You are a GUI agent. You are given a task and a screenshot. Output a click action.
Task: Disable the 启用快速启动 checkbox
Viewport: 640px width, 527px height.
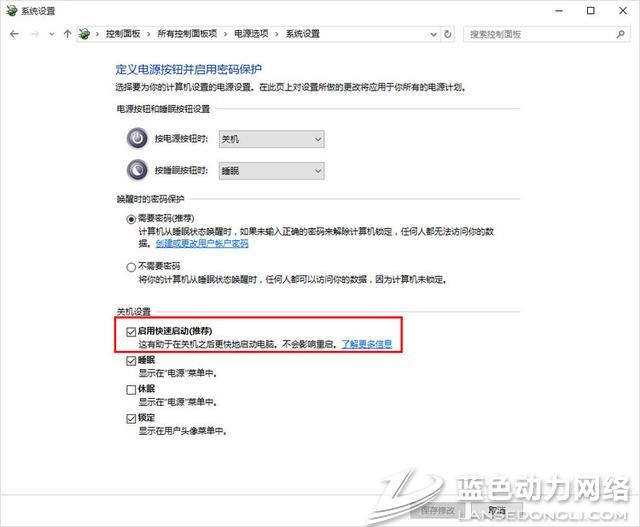[x=131, y=331]
